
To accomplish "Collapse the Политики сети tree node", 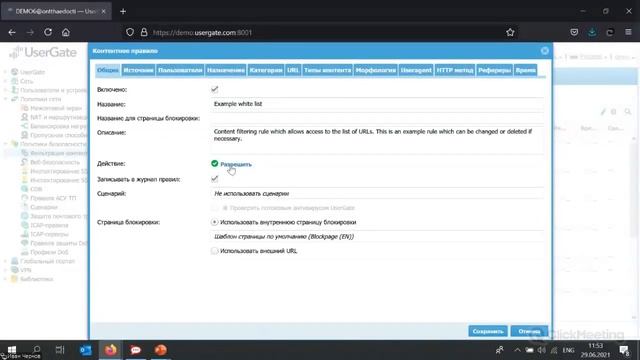I will [5, 99].
